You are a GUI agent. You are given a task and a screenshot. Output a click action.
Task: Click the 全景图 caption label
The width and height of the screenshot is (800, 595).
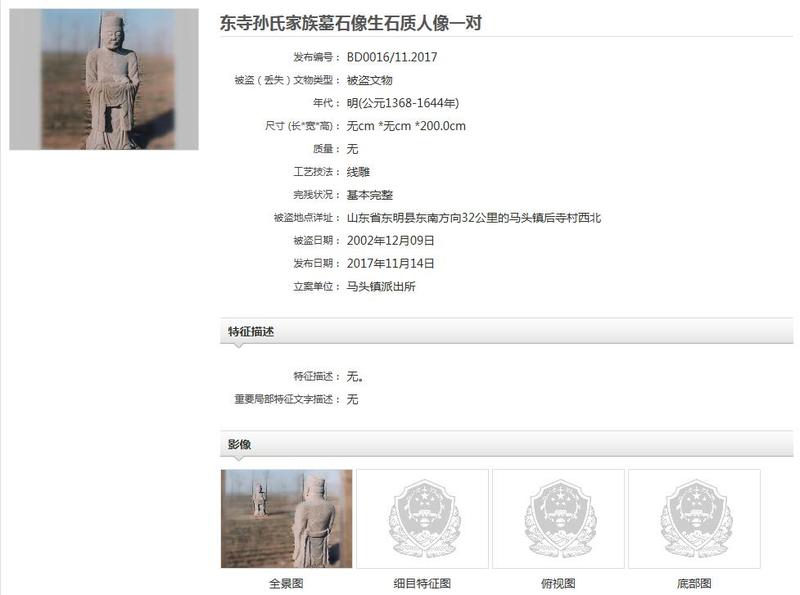(x=286, y=583)
